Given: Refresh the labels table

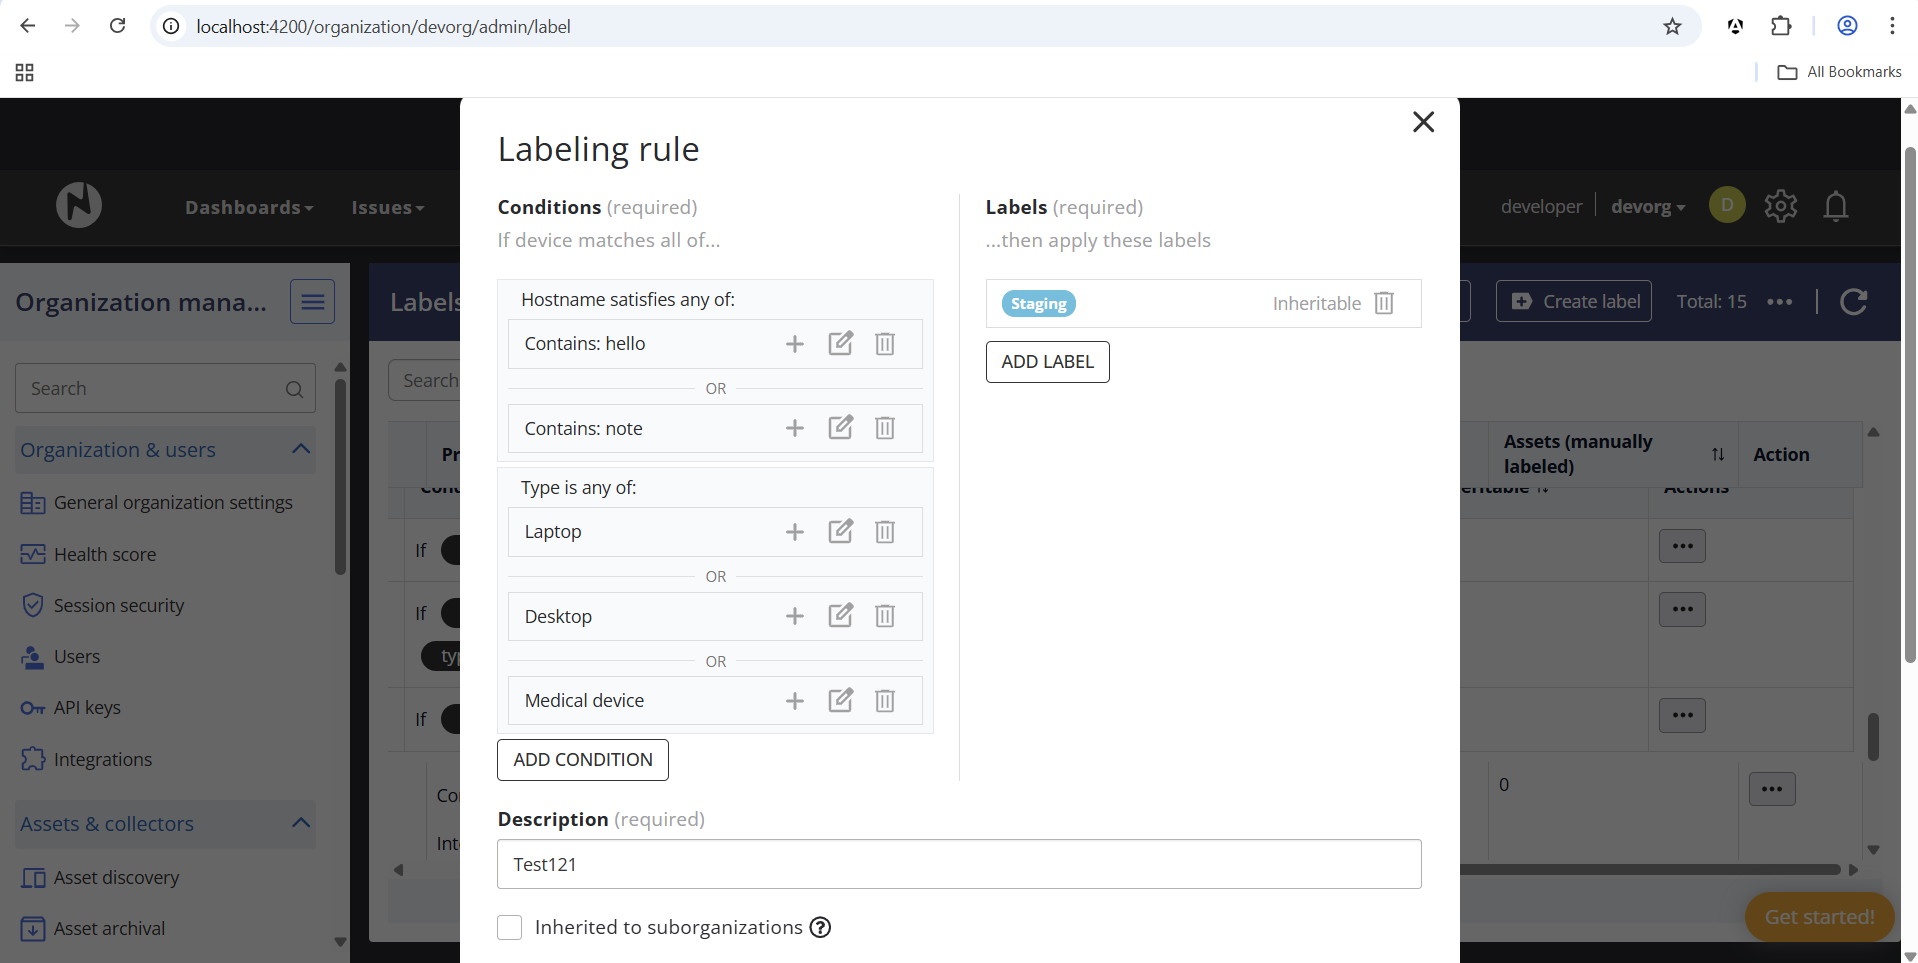Looking at the screenshot, I should pyautogui.click(x=1853, y=301).
